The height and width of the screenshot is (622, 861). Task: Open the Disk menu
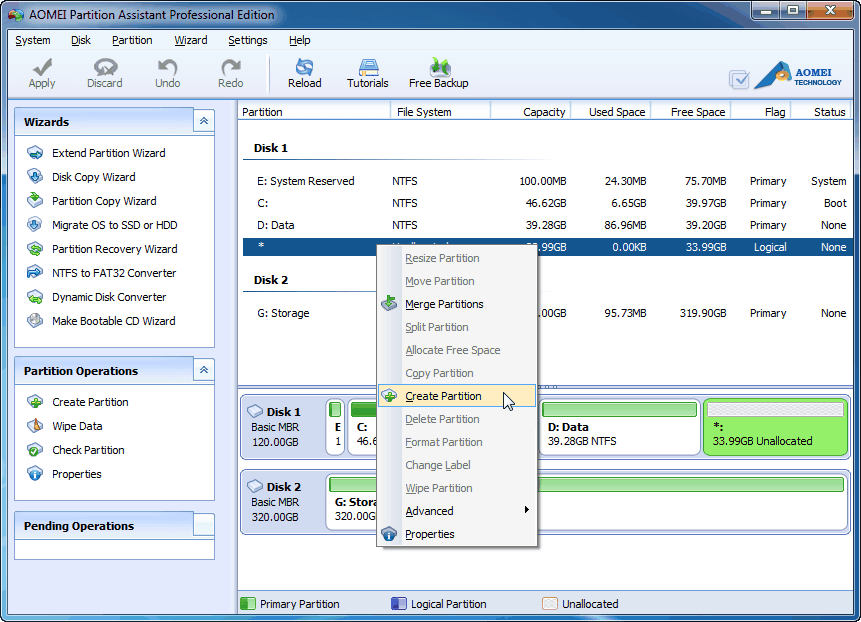[x=81, y=40]
